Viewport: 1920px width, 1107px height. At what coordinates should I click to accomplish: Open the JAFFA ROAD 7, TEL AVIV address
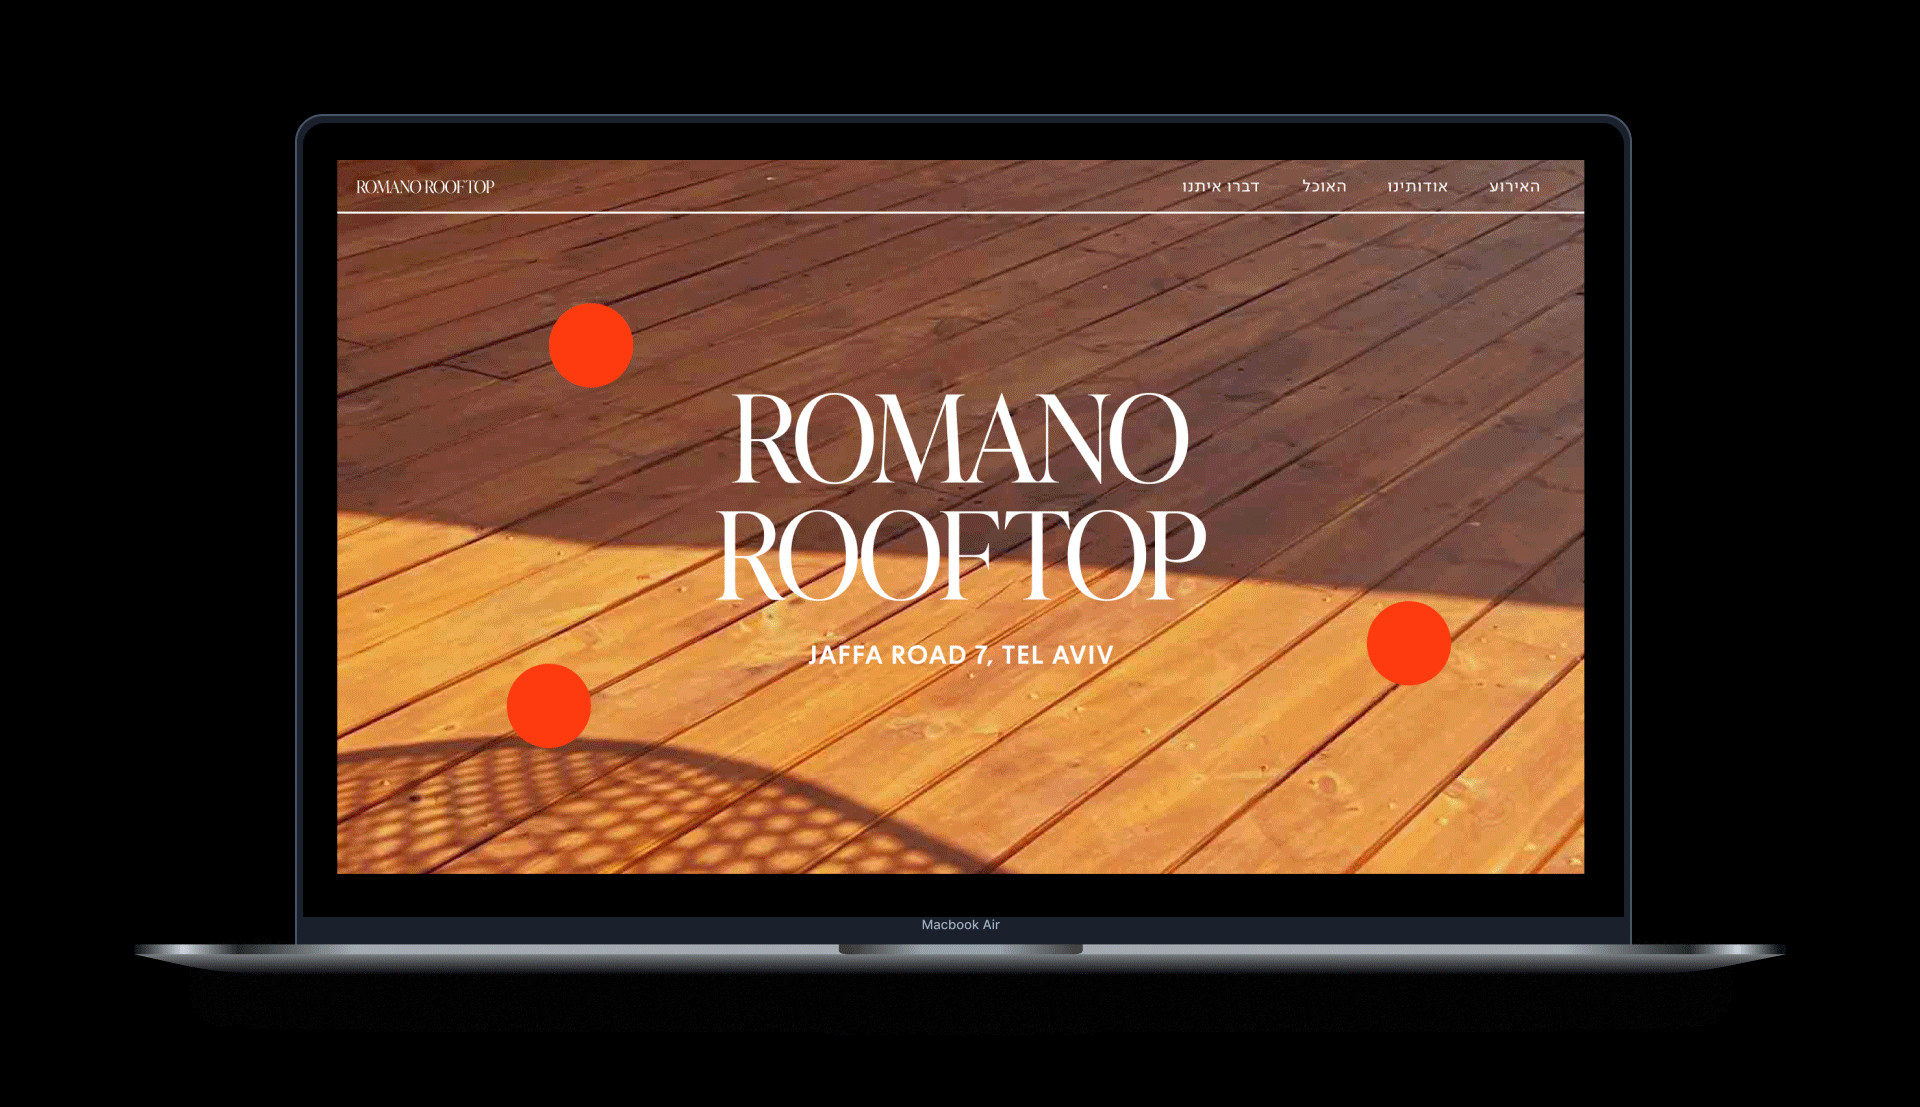point(960,655)
